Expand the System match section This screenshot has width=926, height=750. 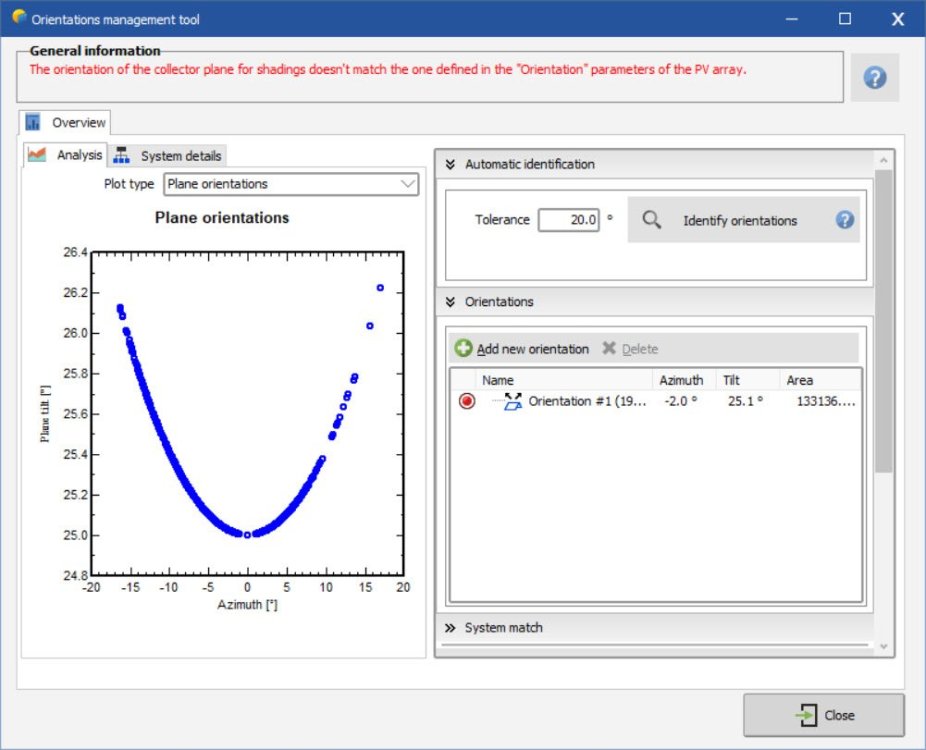451,628
